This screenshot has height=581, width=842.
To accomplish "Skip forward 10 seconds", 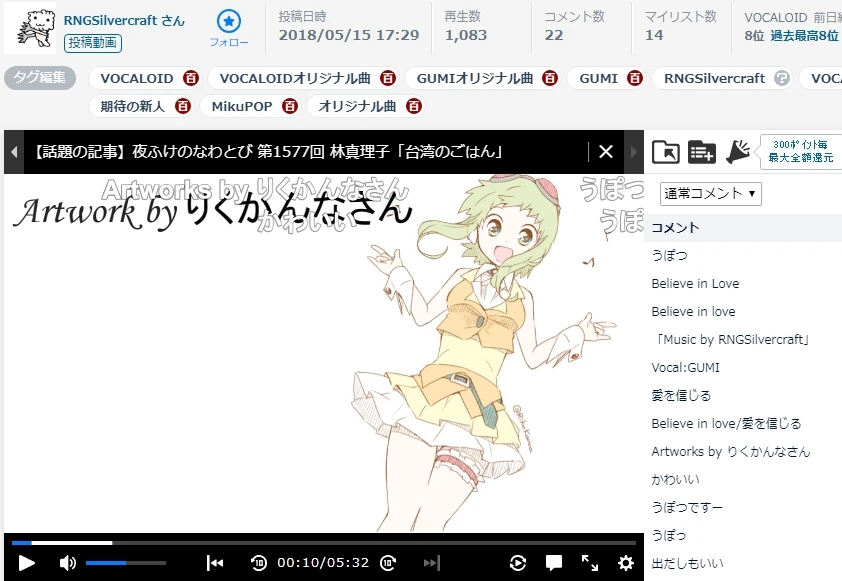I will pyautogui.click(x=388, y=563).
